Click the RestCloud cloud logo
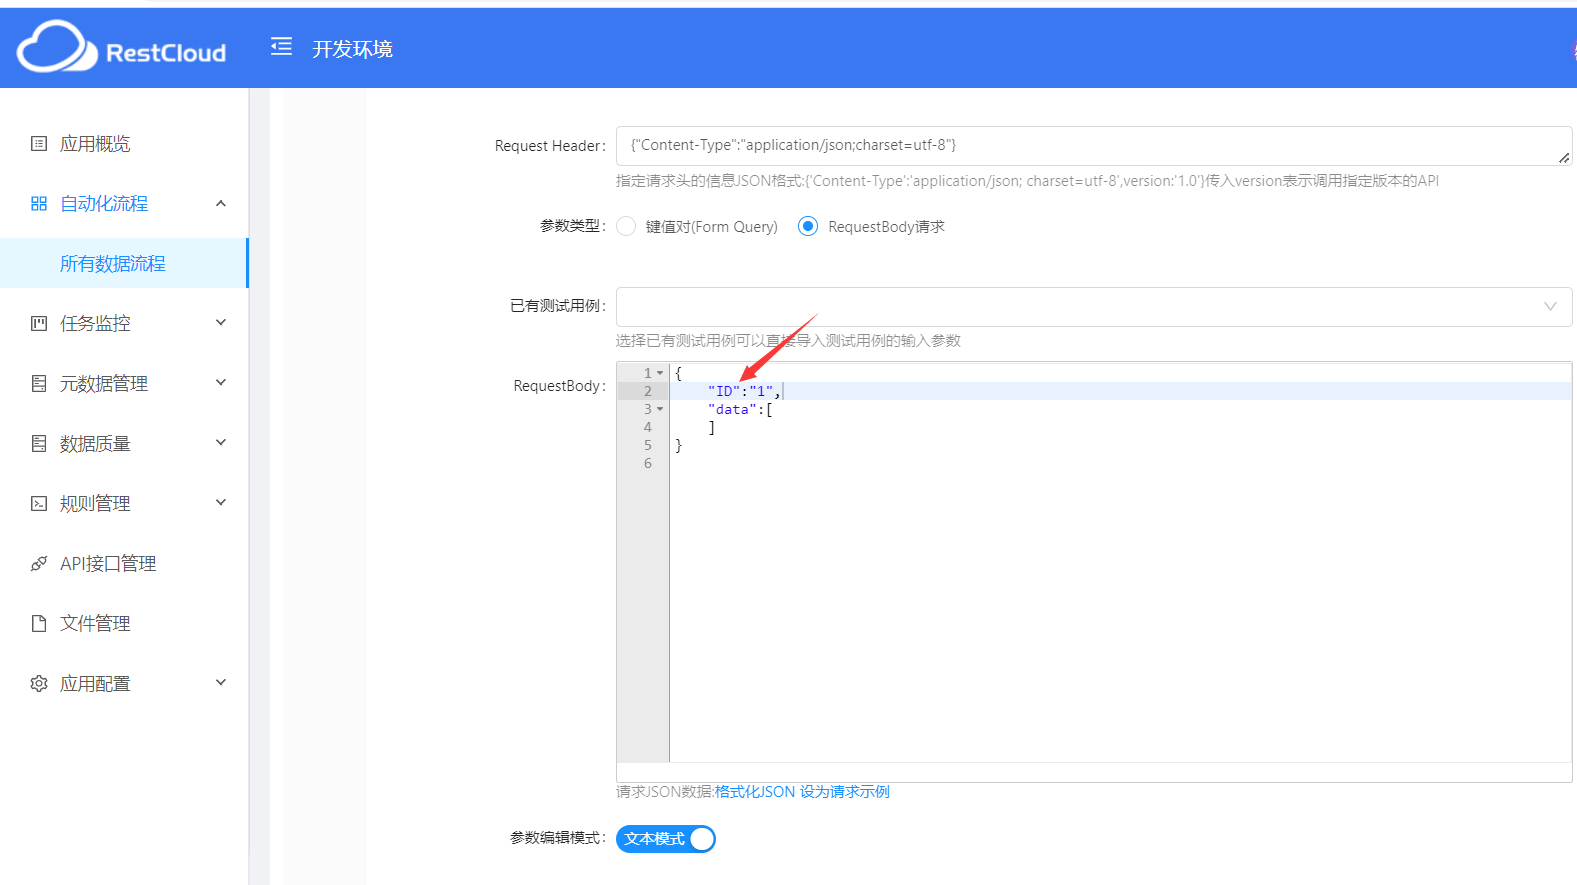1577x885 pixels. coord(57,47)
